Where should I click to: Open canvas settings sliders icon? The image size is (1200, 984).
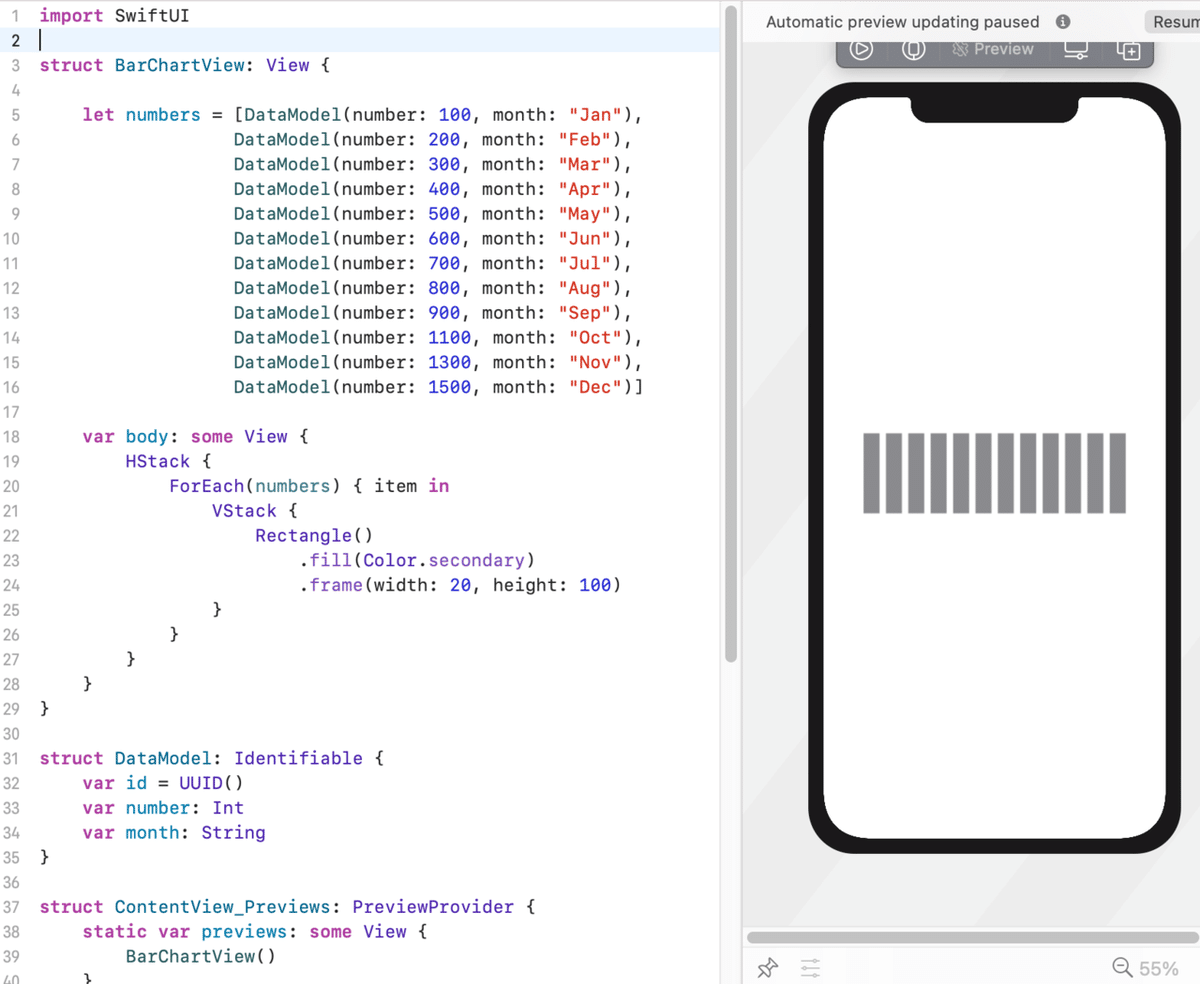810,967
